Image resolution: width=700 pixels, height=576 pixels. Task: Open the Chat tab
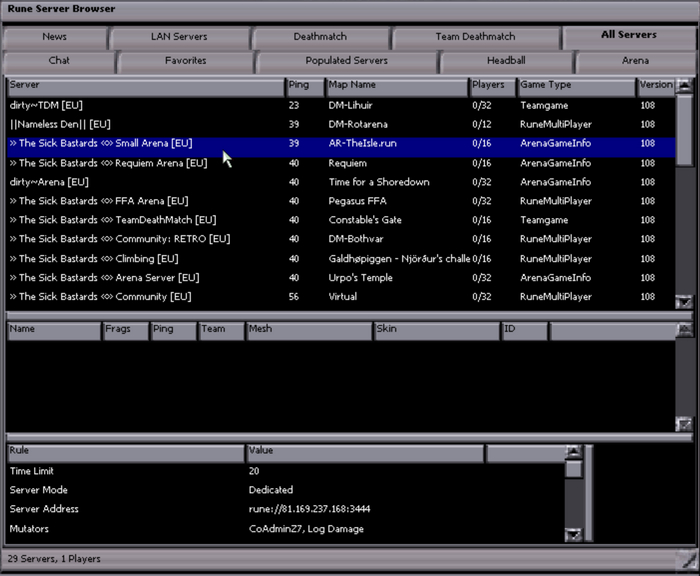(x=59, y=61)
